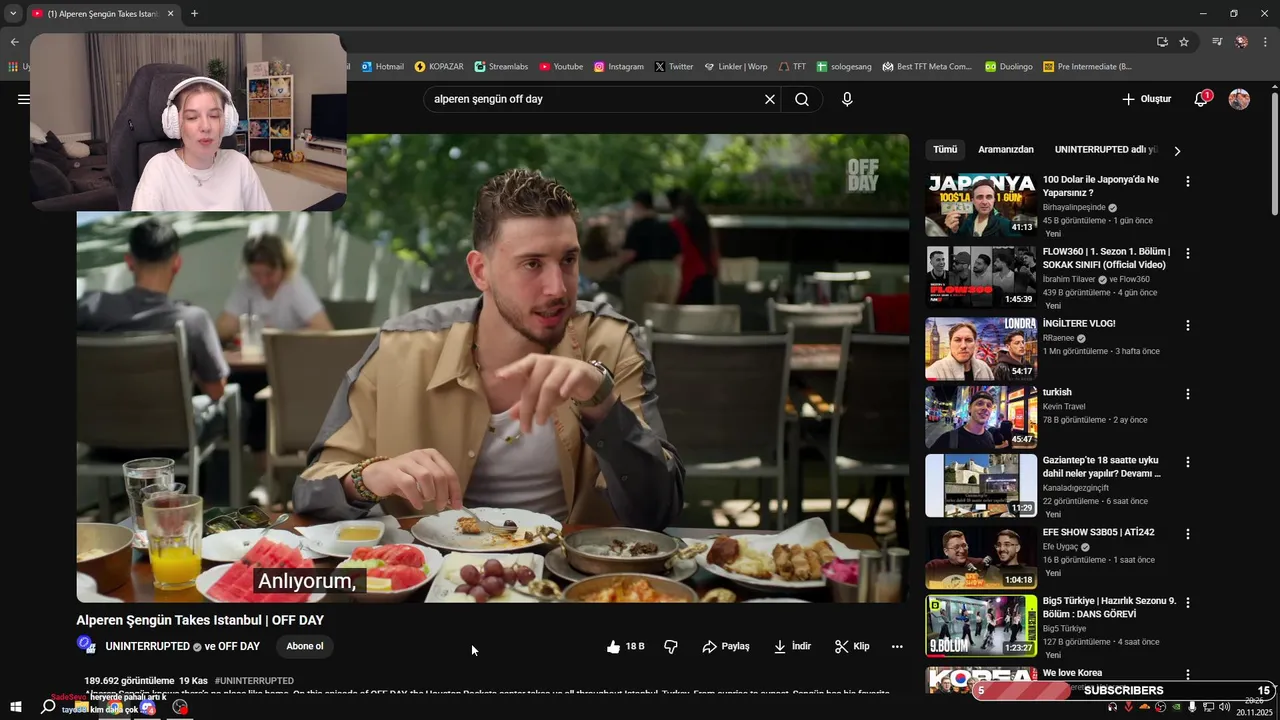Click install/cast icon in address bar
The height and width of the screenshot is (720, 1280).
click(x=1162, y=42)
